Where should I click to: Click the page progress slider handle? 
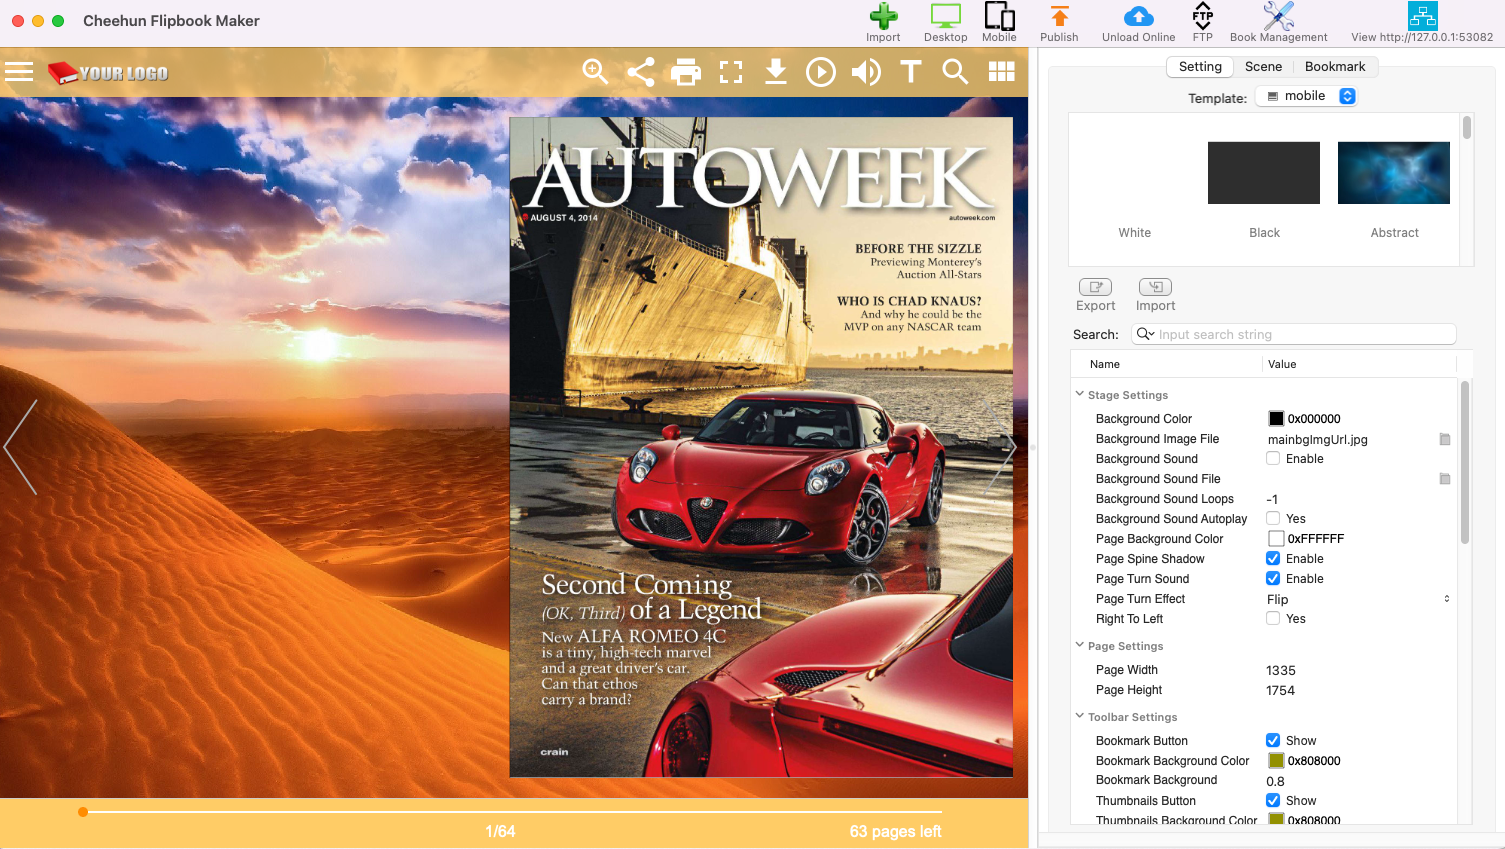tap(83, 812)
